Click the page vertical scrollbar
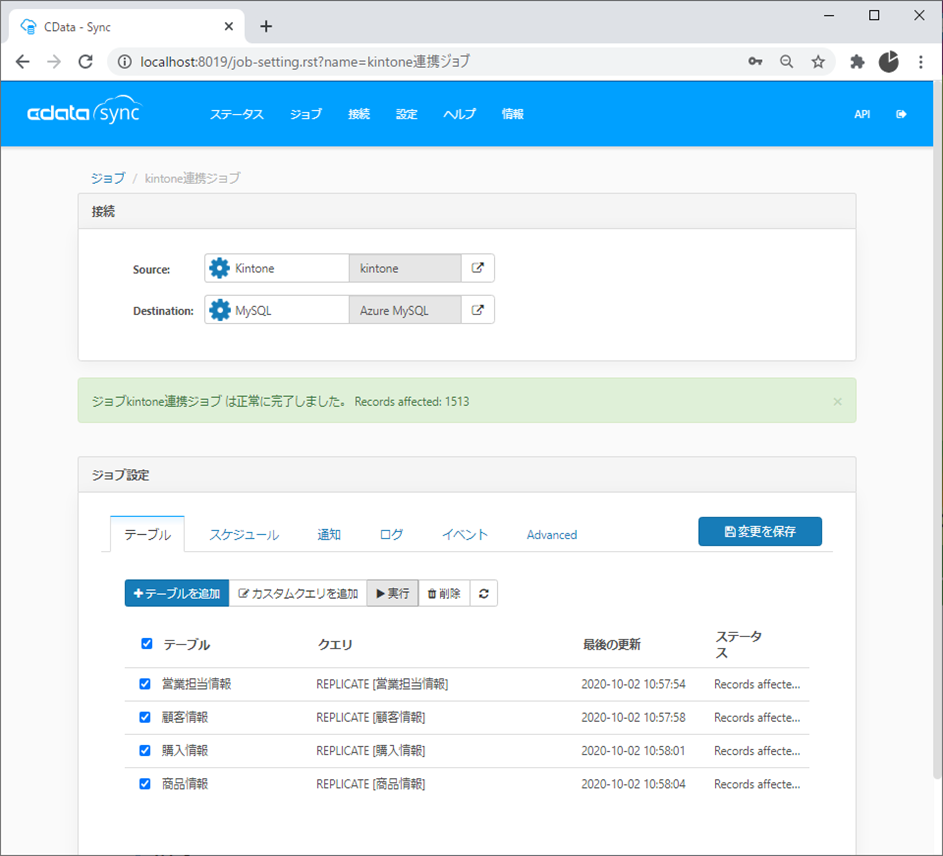This screenshot has width=943, height=856. [938, 428]
